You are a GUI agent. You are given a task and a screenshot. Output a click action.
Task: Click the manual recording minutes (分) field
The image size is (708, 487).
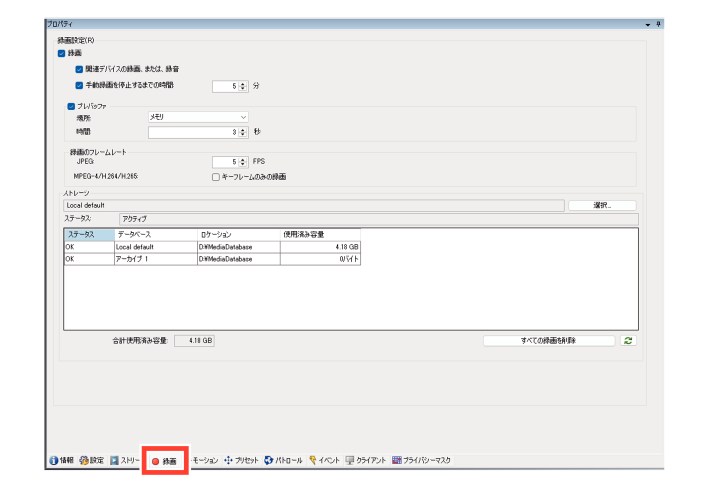pos(225,86)
